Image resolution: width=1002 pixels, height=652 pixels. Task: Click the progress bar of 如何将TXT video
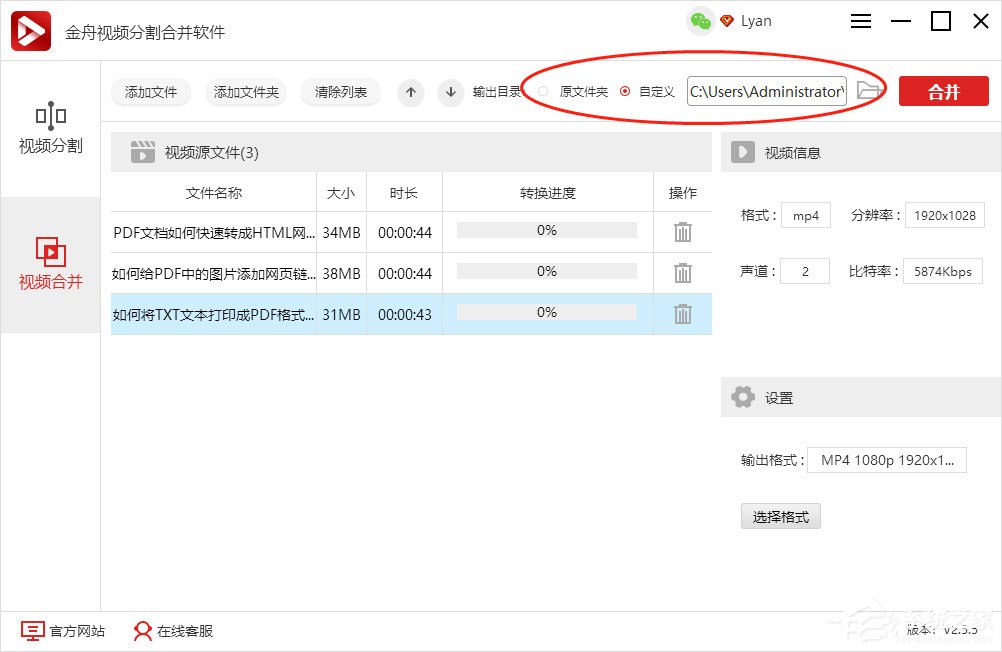pyautogui.click(x=546, y=314)
